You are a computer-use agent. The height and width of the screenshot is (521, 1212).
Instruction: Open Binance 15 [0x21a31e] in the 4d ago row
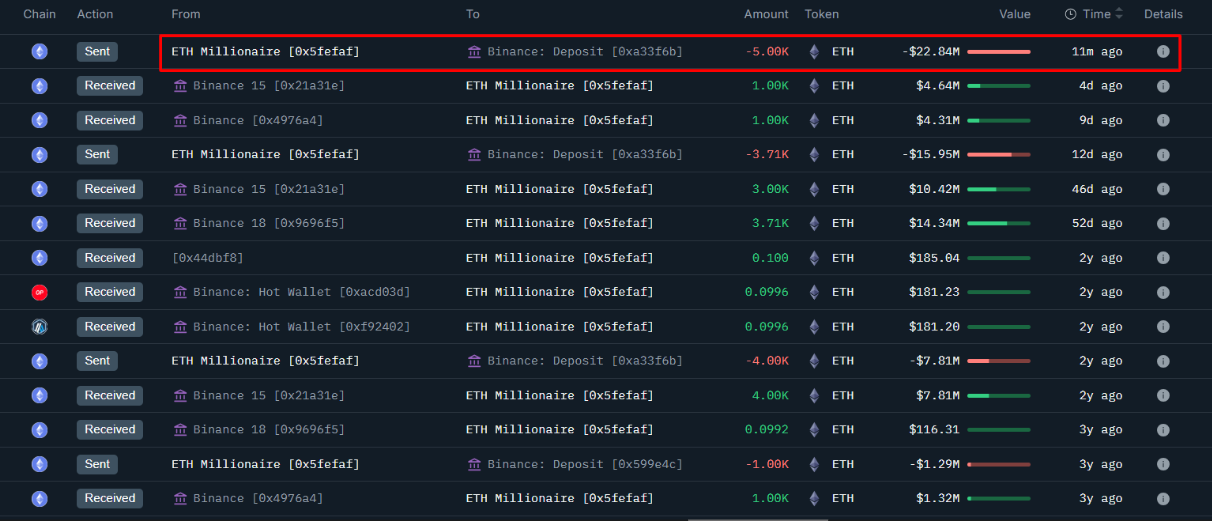pos(269,86)
